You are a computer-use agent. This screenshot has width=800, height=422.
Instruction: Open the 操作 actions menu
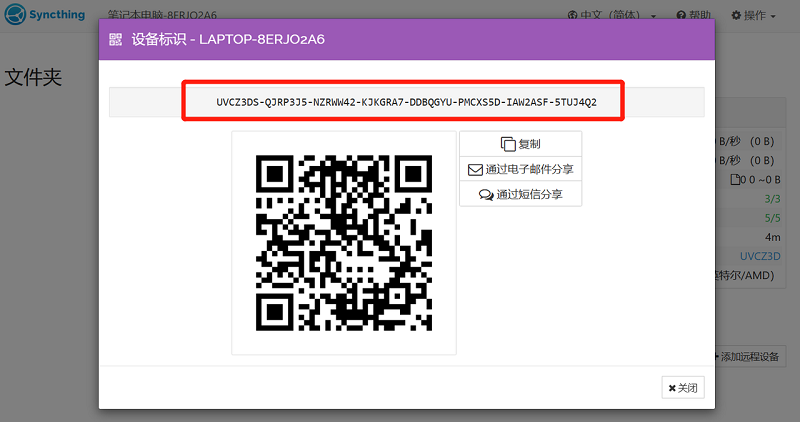(x=754, y=15)
